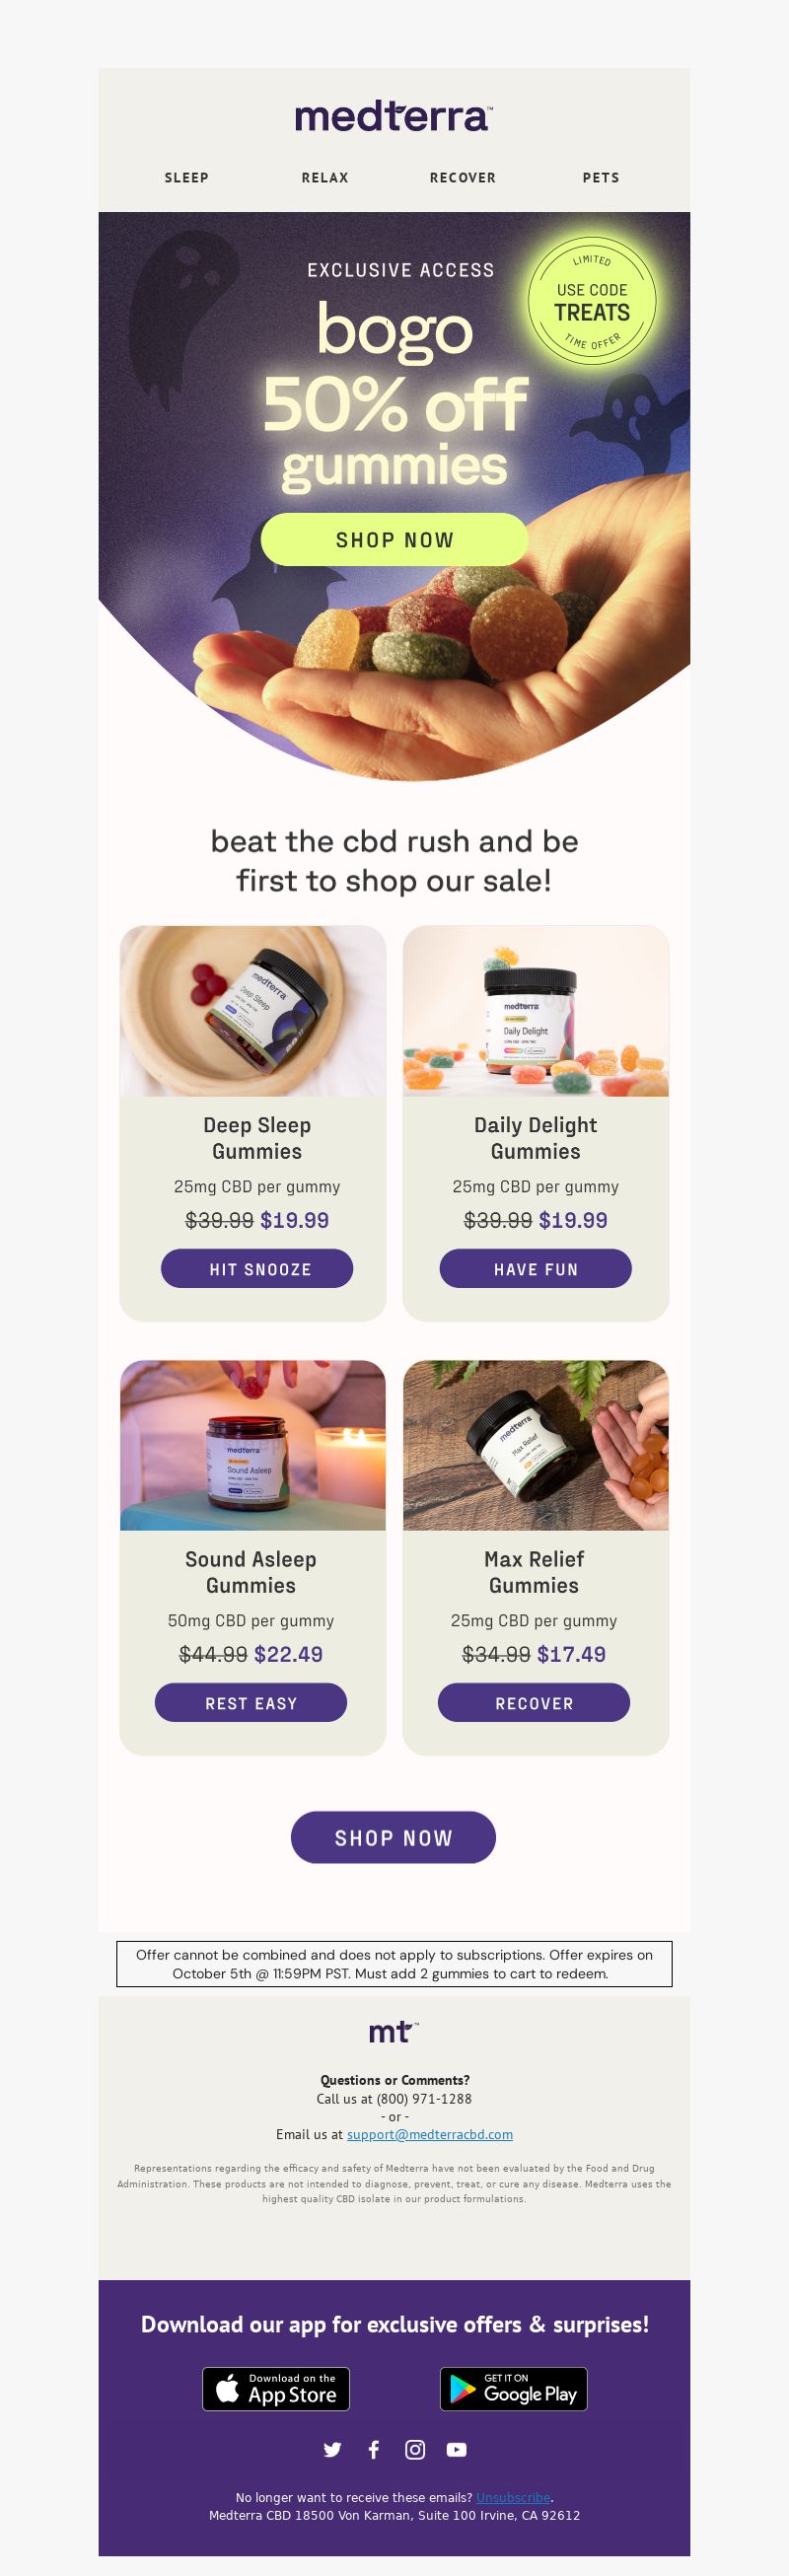789x2576 pixels.
Task: Click the REST EASY button
Action: coord(251,1702)
